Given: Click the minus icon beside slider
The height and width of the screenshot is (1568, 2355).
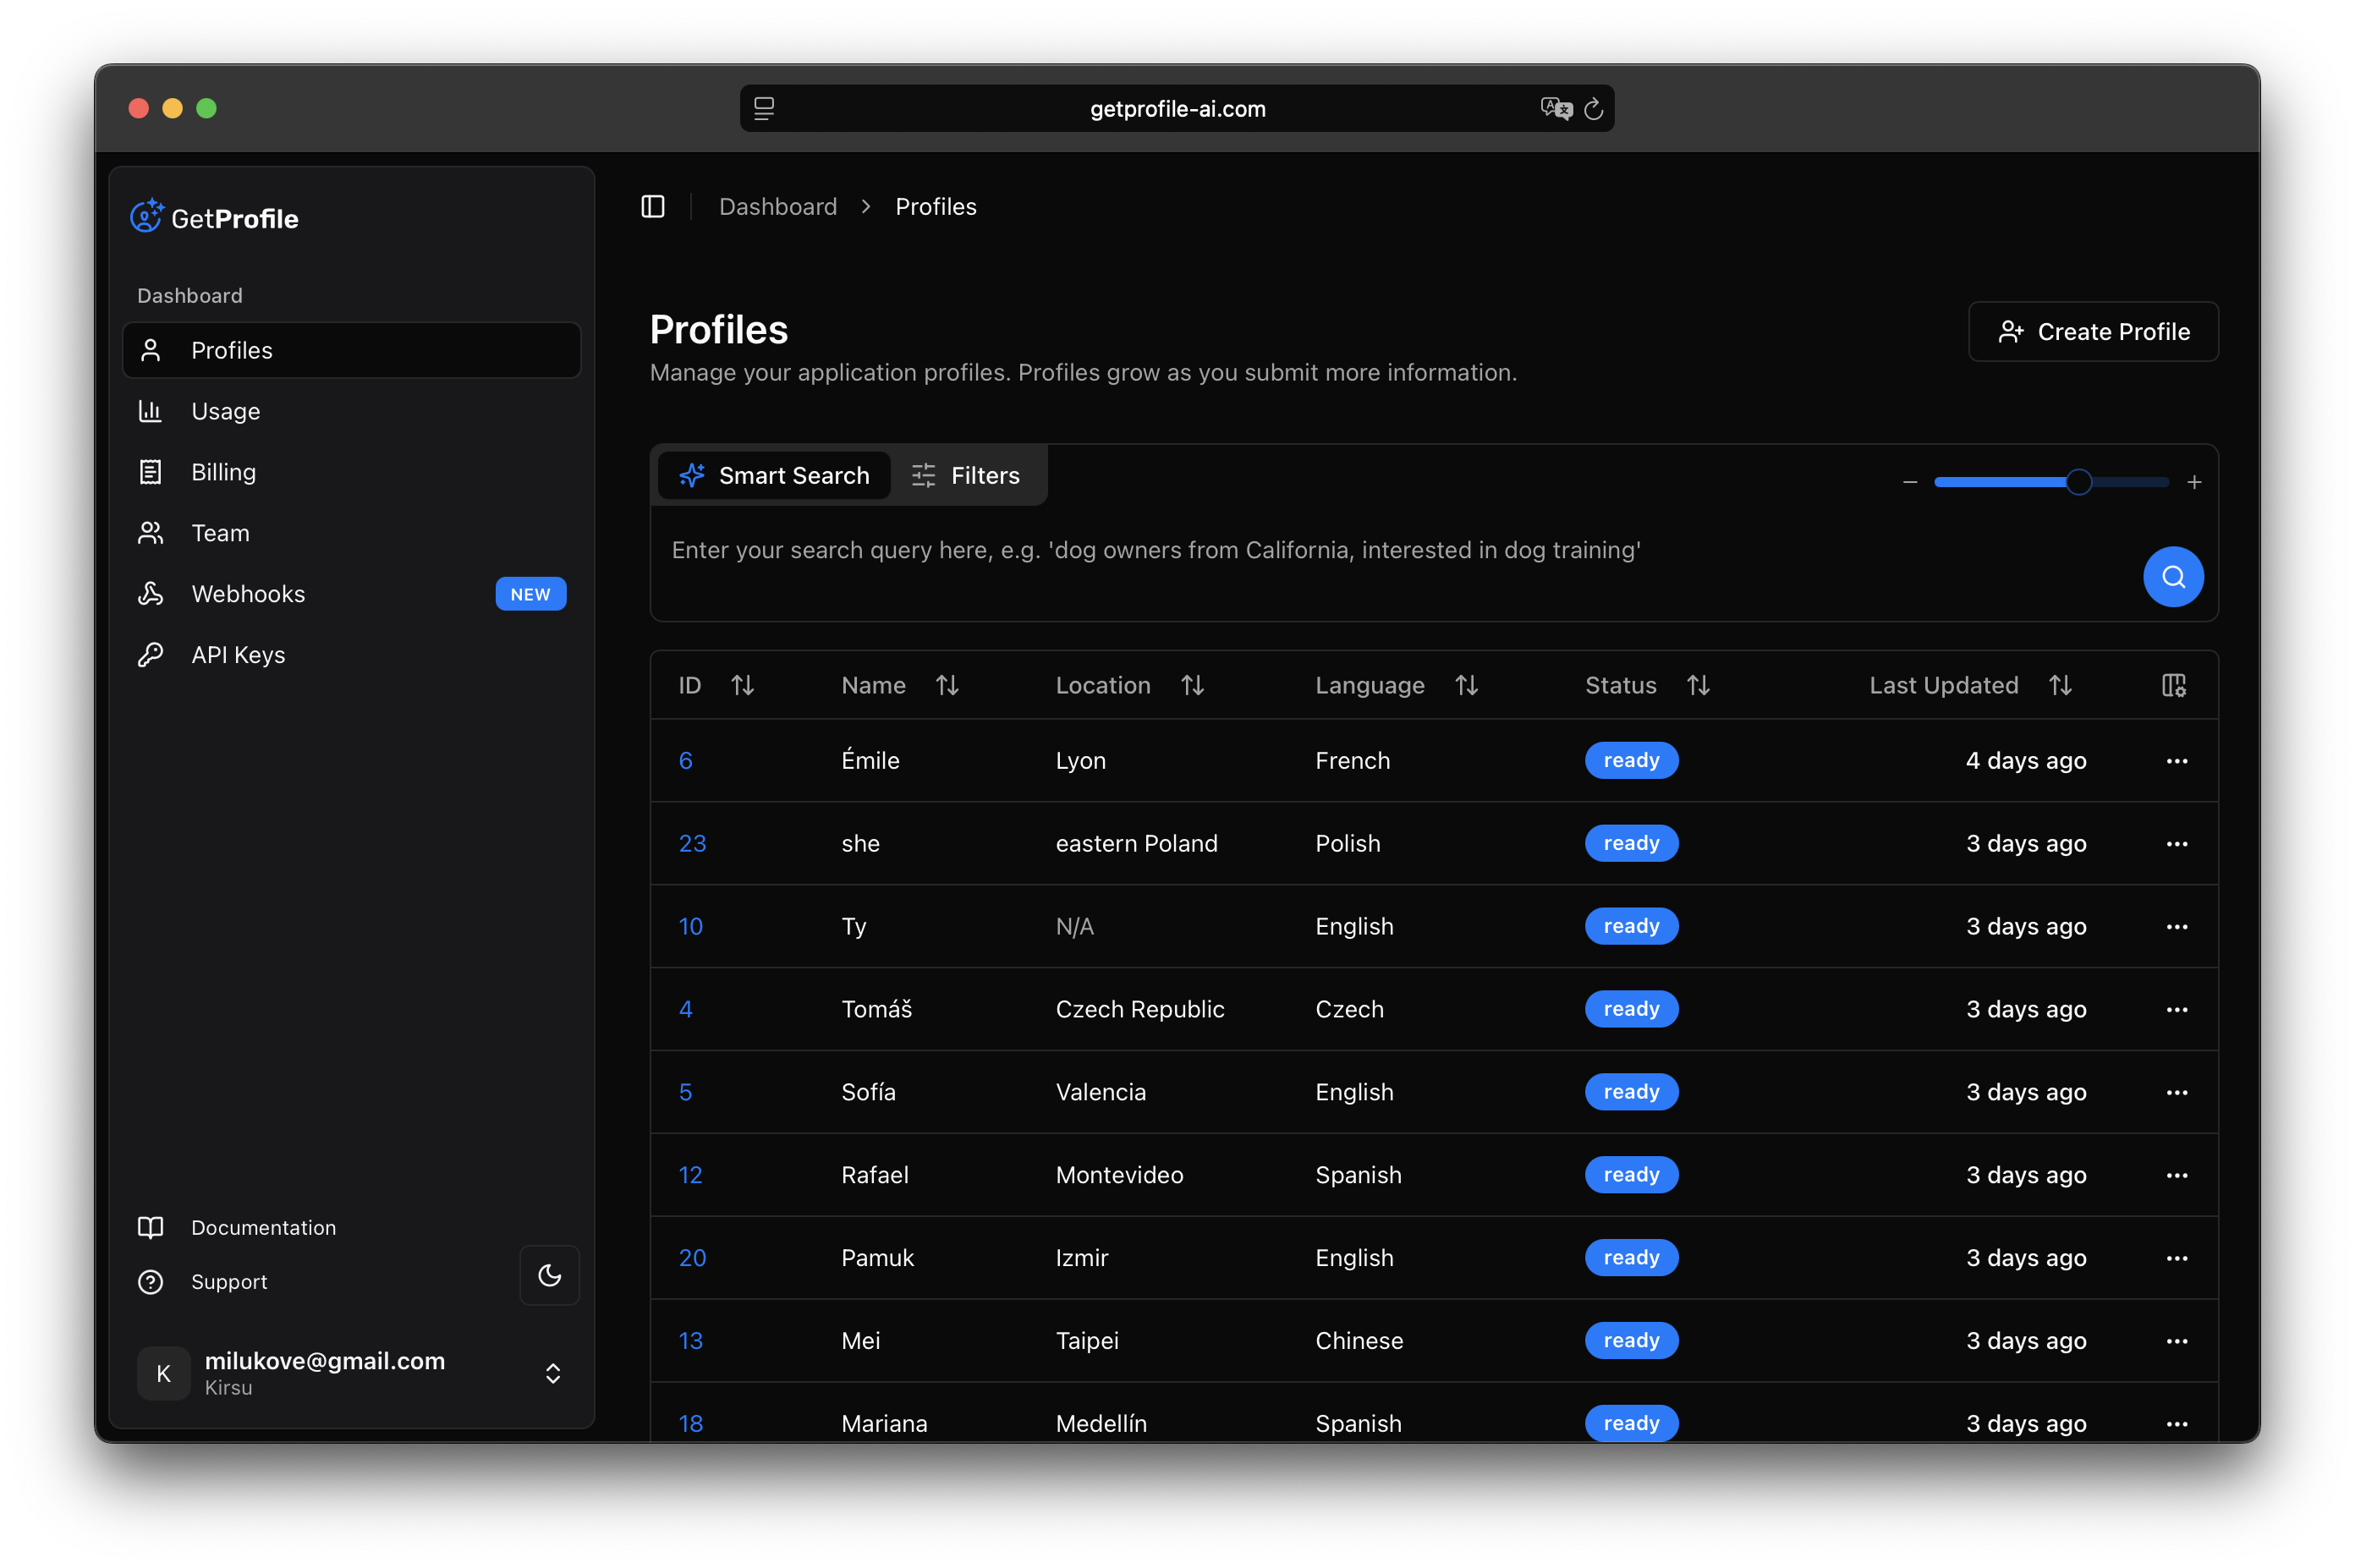Looking at the screenshot, I should pos(1909,482).
